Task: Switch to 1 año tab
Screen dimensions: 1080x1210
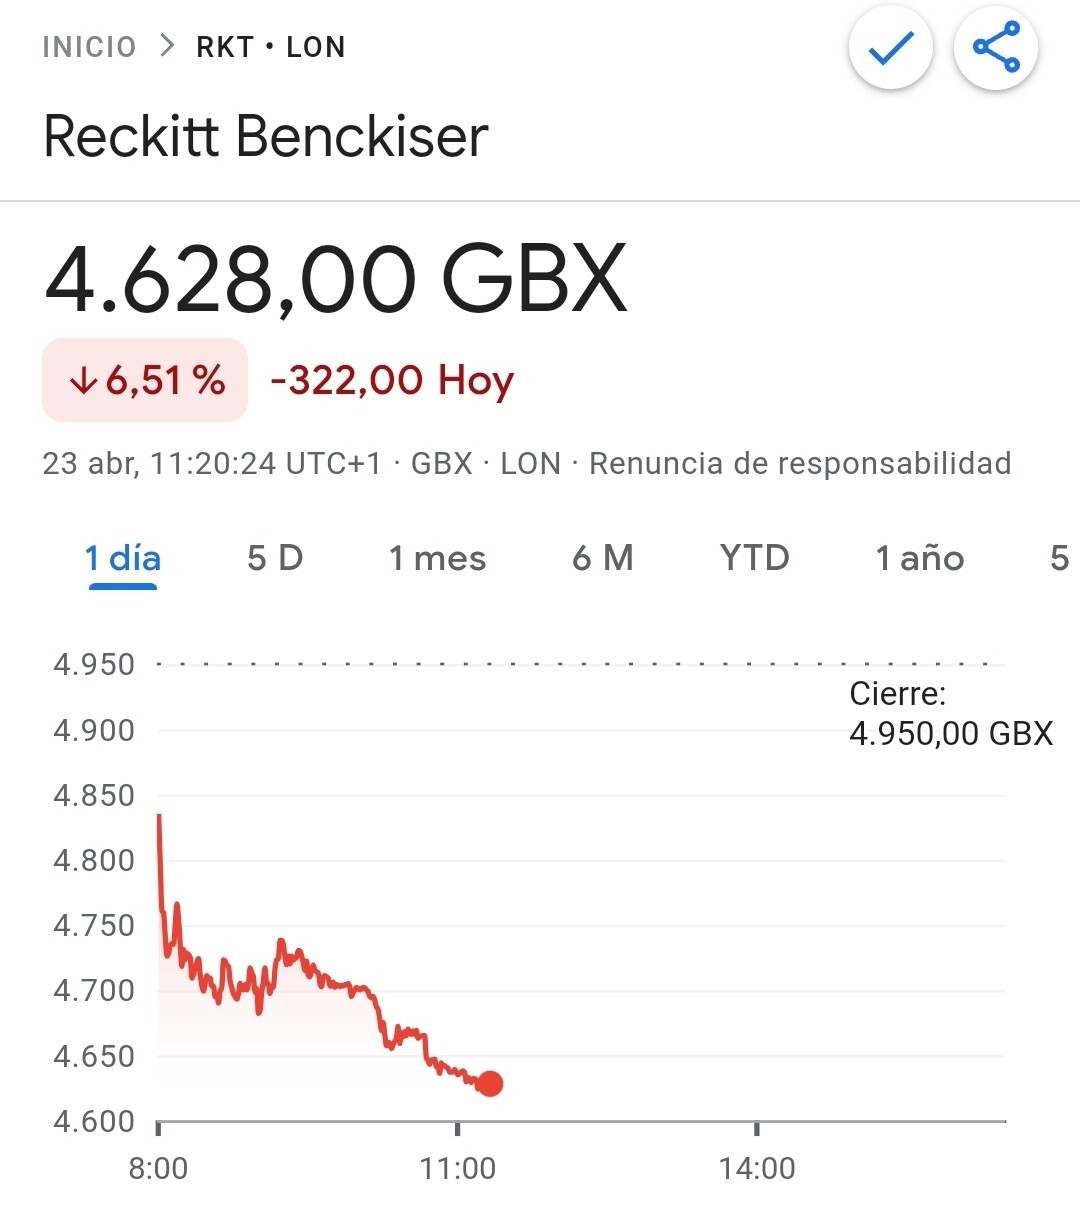Action: pos(920,558)
